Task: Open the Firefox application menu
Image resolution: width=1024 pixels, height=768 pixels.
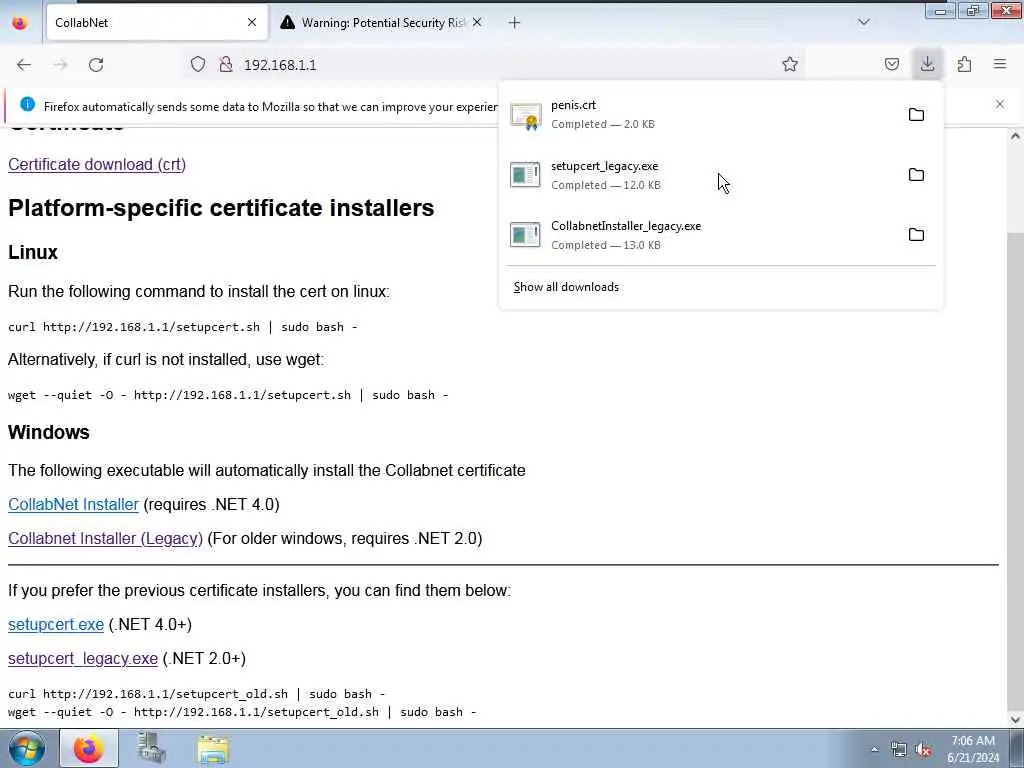Action: [x=1000, y=64]
